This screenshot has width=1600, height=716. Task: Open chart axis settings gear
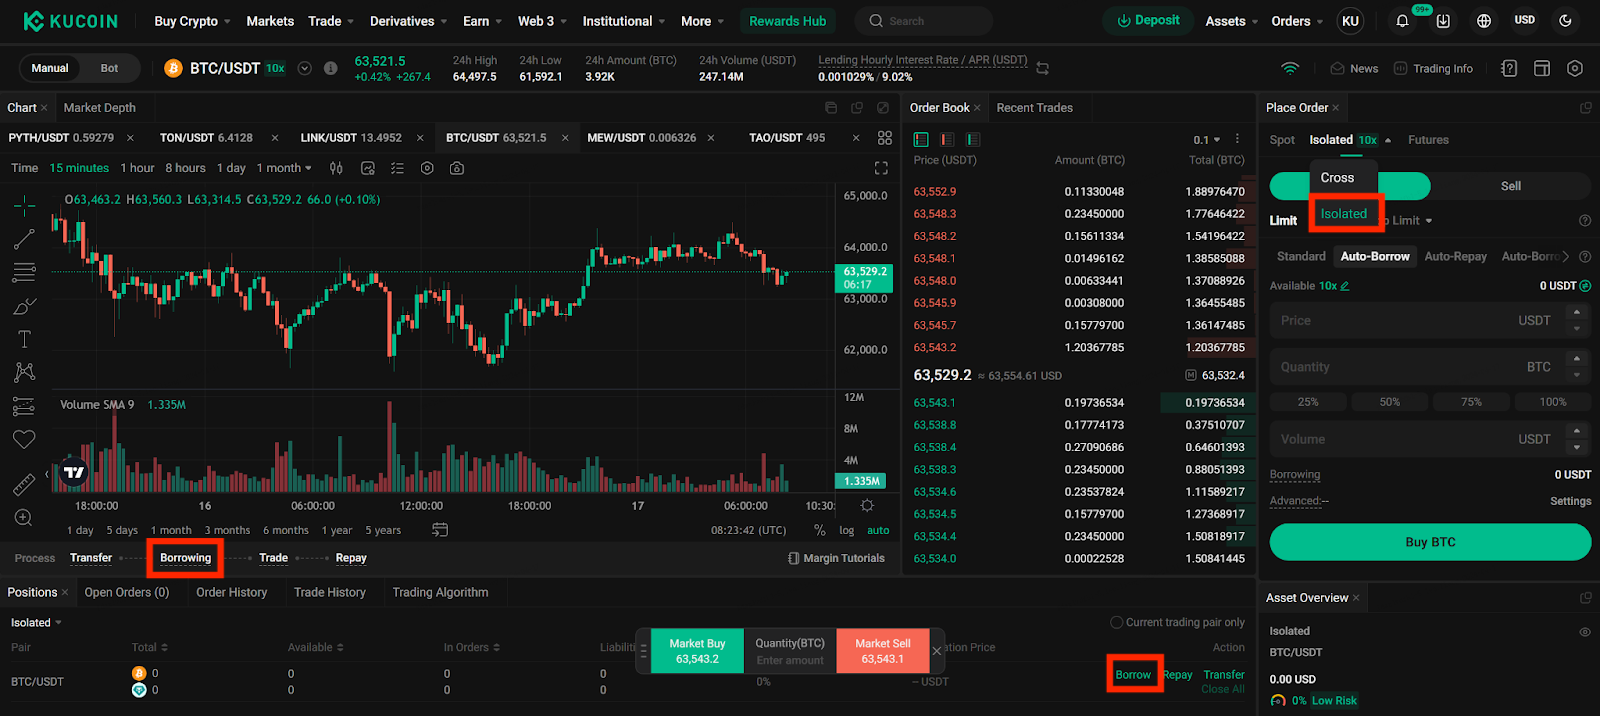[867, 506]
